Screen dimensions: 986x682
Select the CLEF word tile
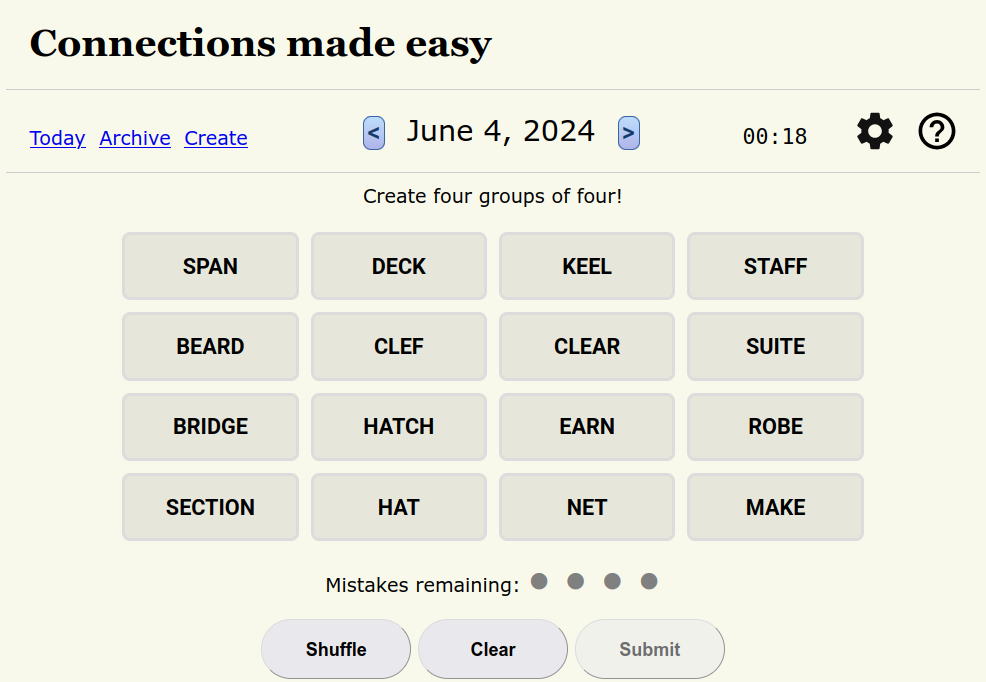398,346
